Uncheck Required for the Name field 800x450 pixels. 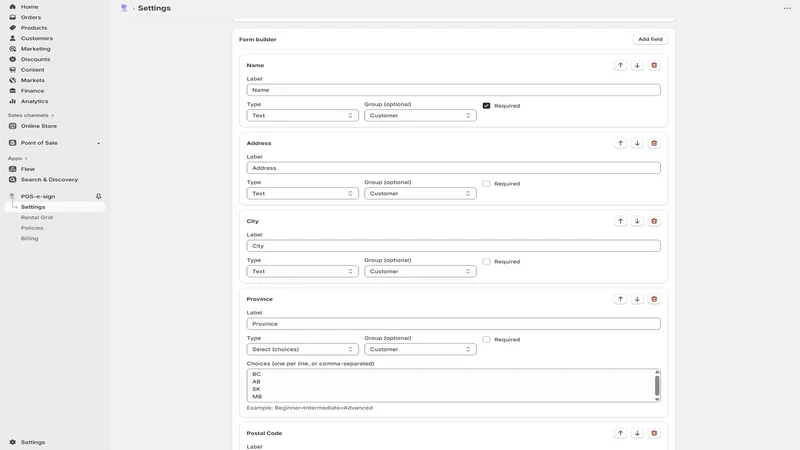tap(486, 106)
